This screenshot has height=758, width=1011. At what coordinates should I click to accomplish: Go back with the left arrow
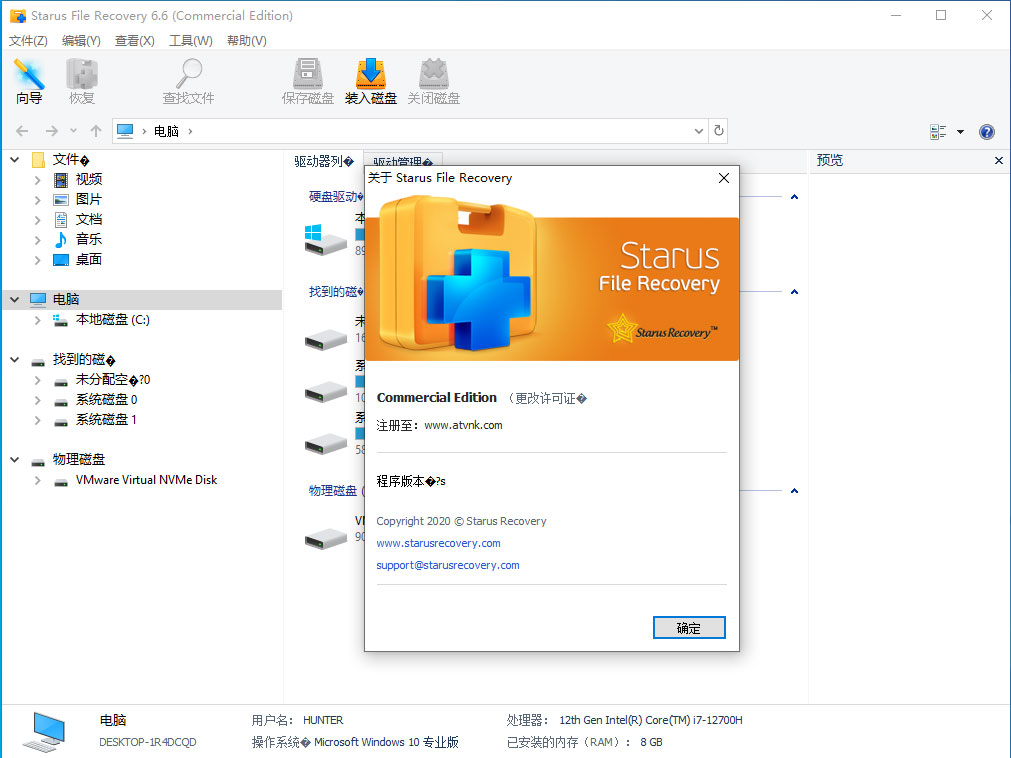click(x=22, y=131)
